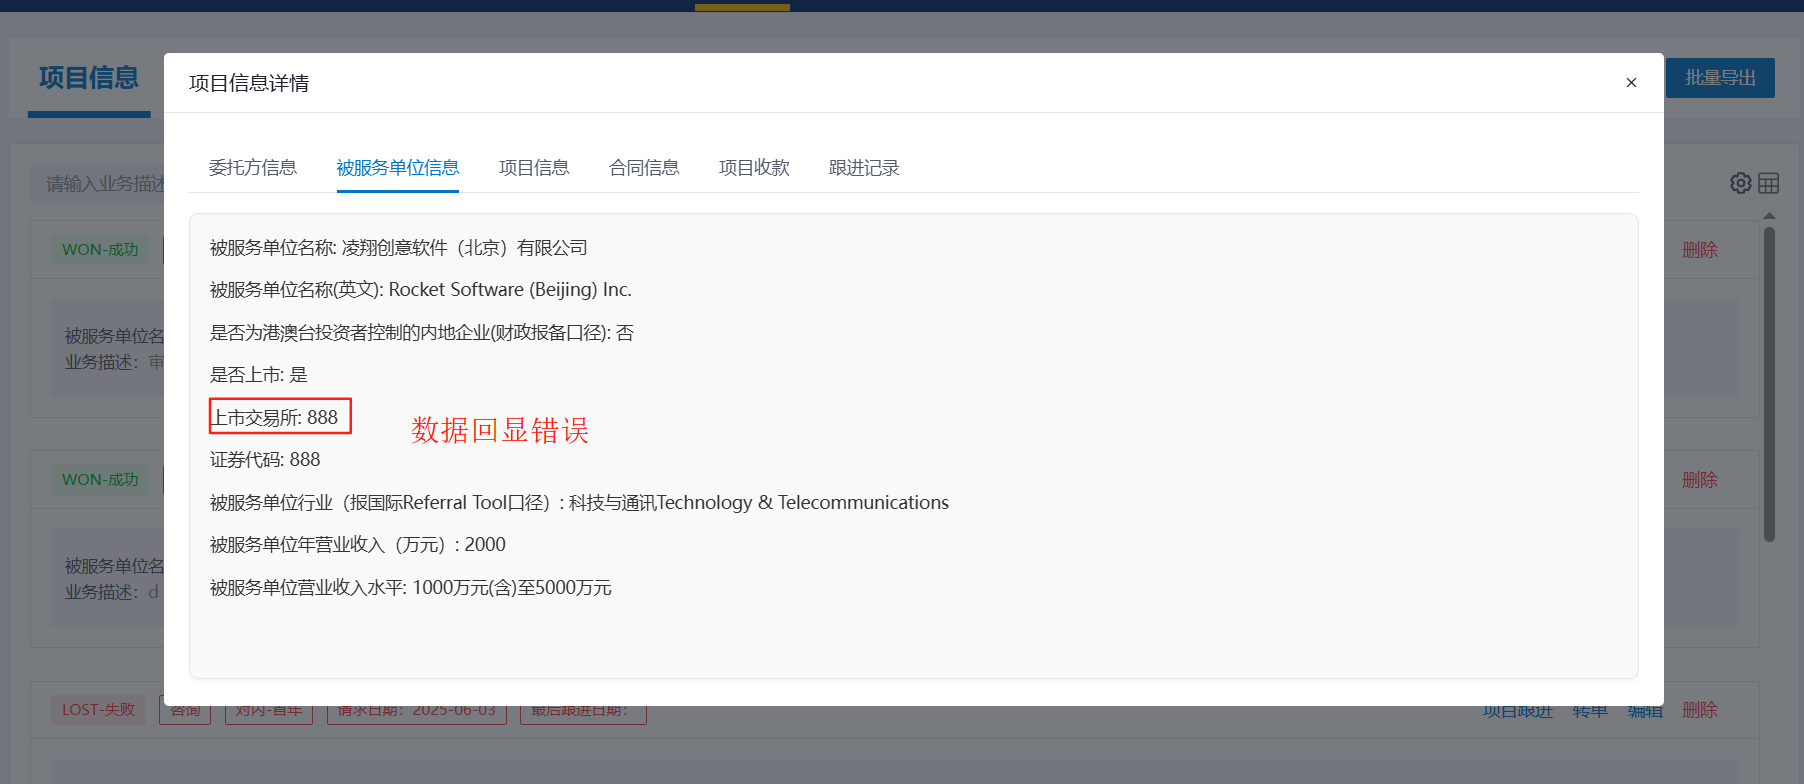Click the table column layout icon
The image size is (1804, 784).
click(1769, 183)
